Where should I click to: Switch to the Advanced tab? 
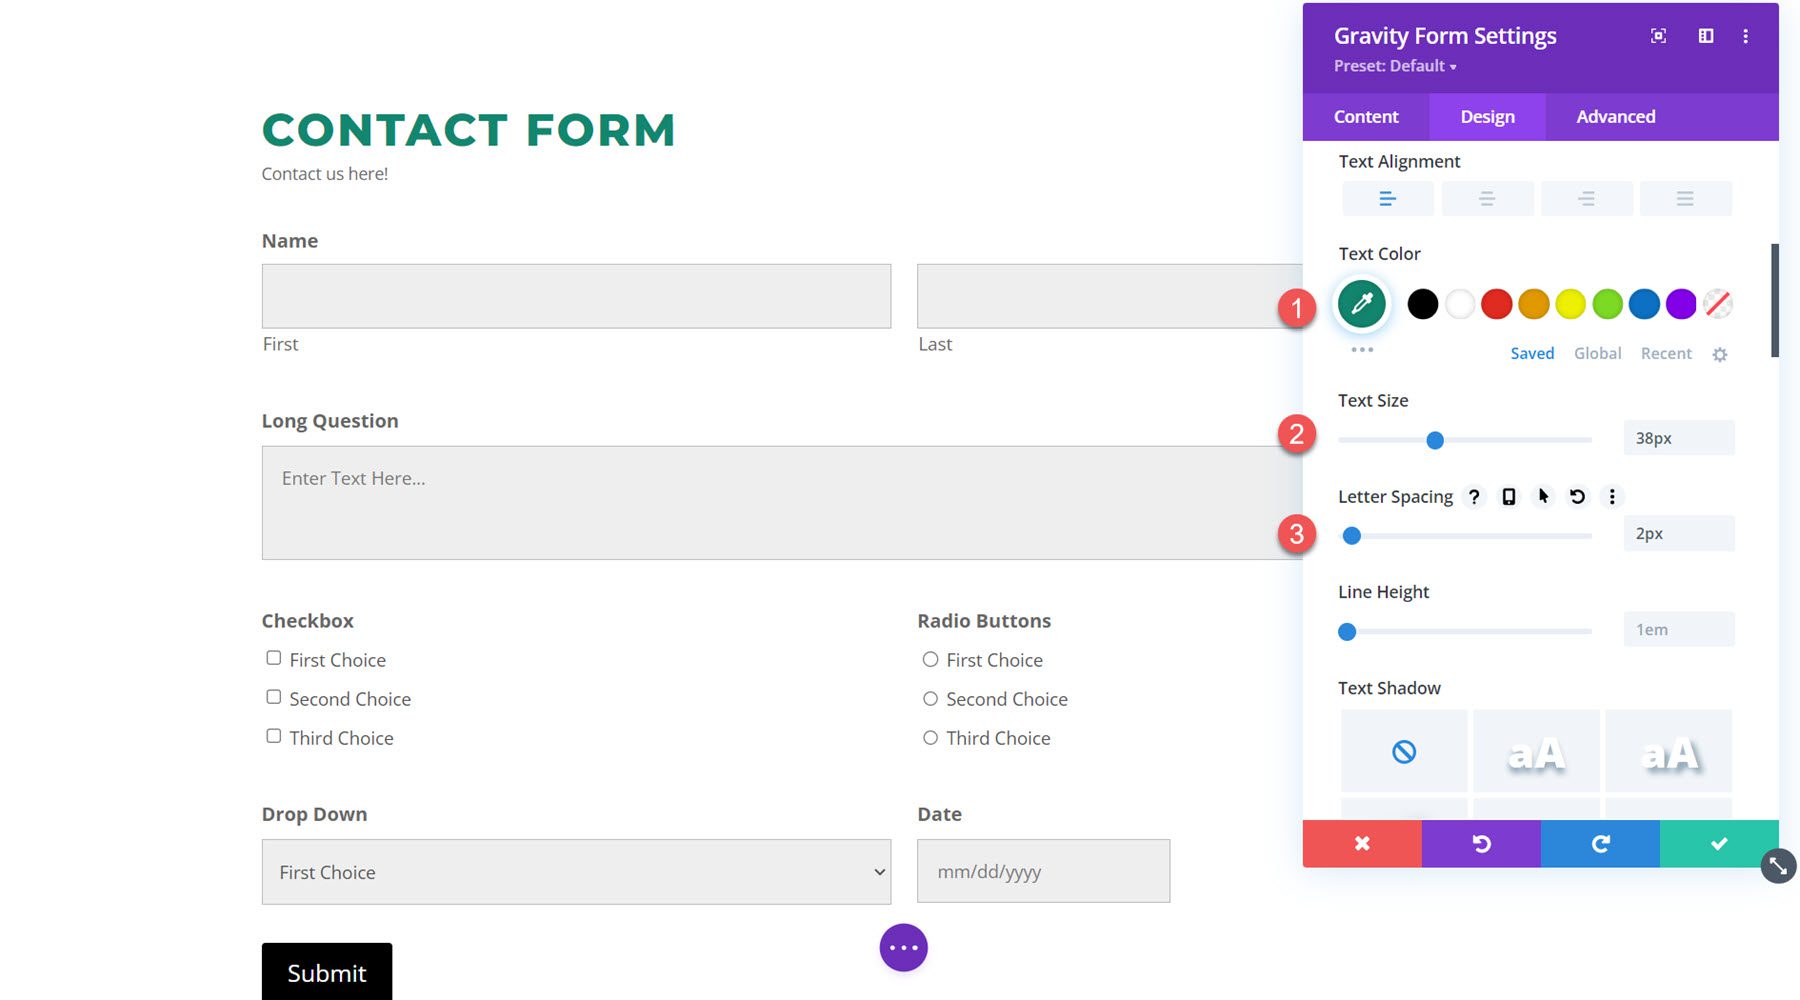coord(1614,116)
